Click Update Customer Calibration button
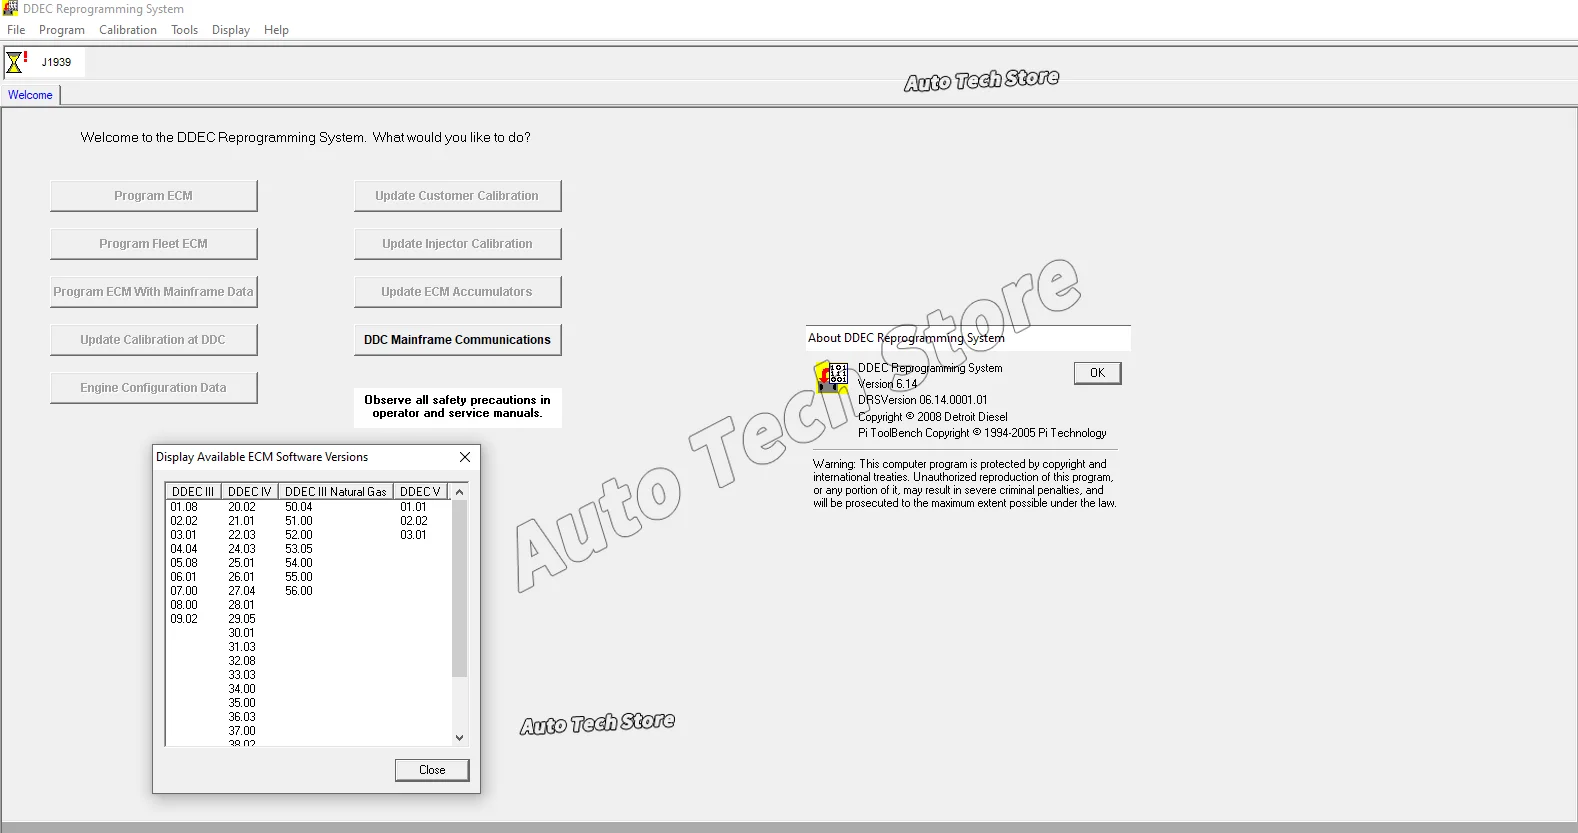This screenshot has width=1578, height=833. click(x=457, y=196)
